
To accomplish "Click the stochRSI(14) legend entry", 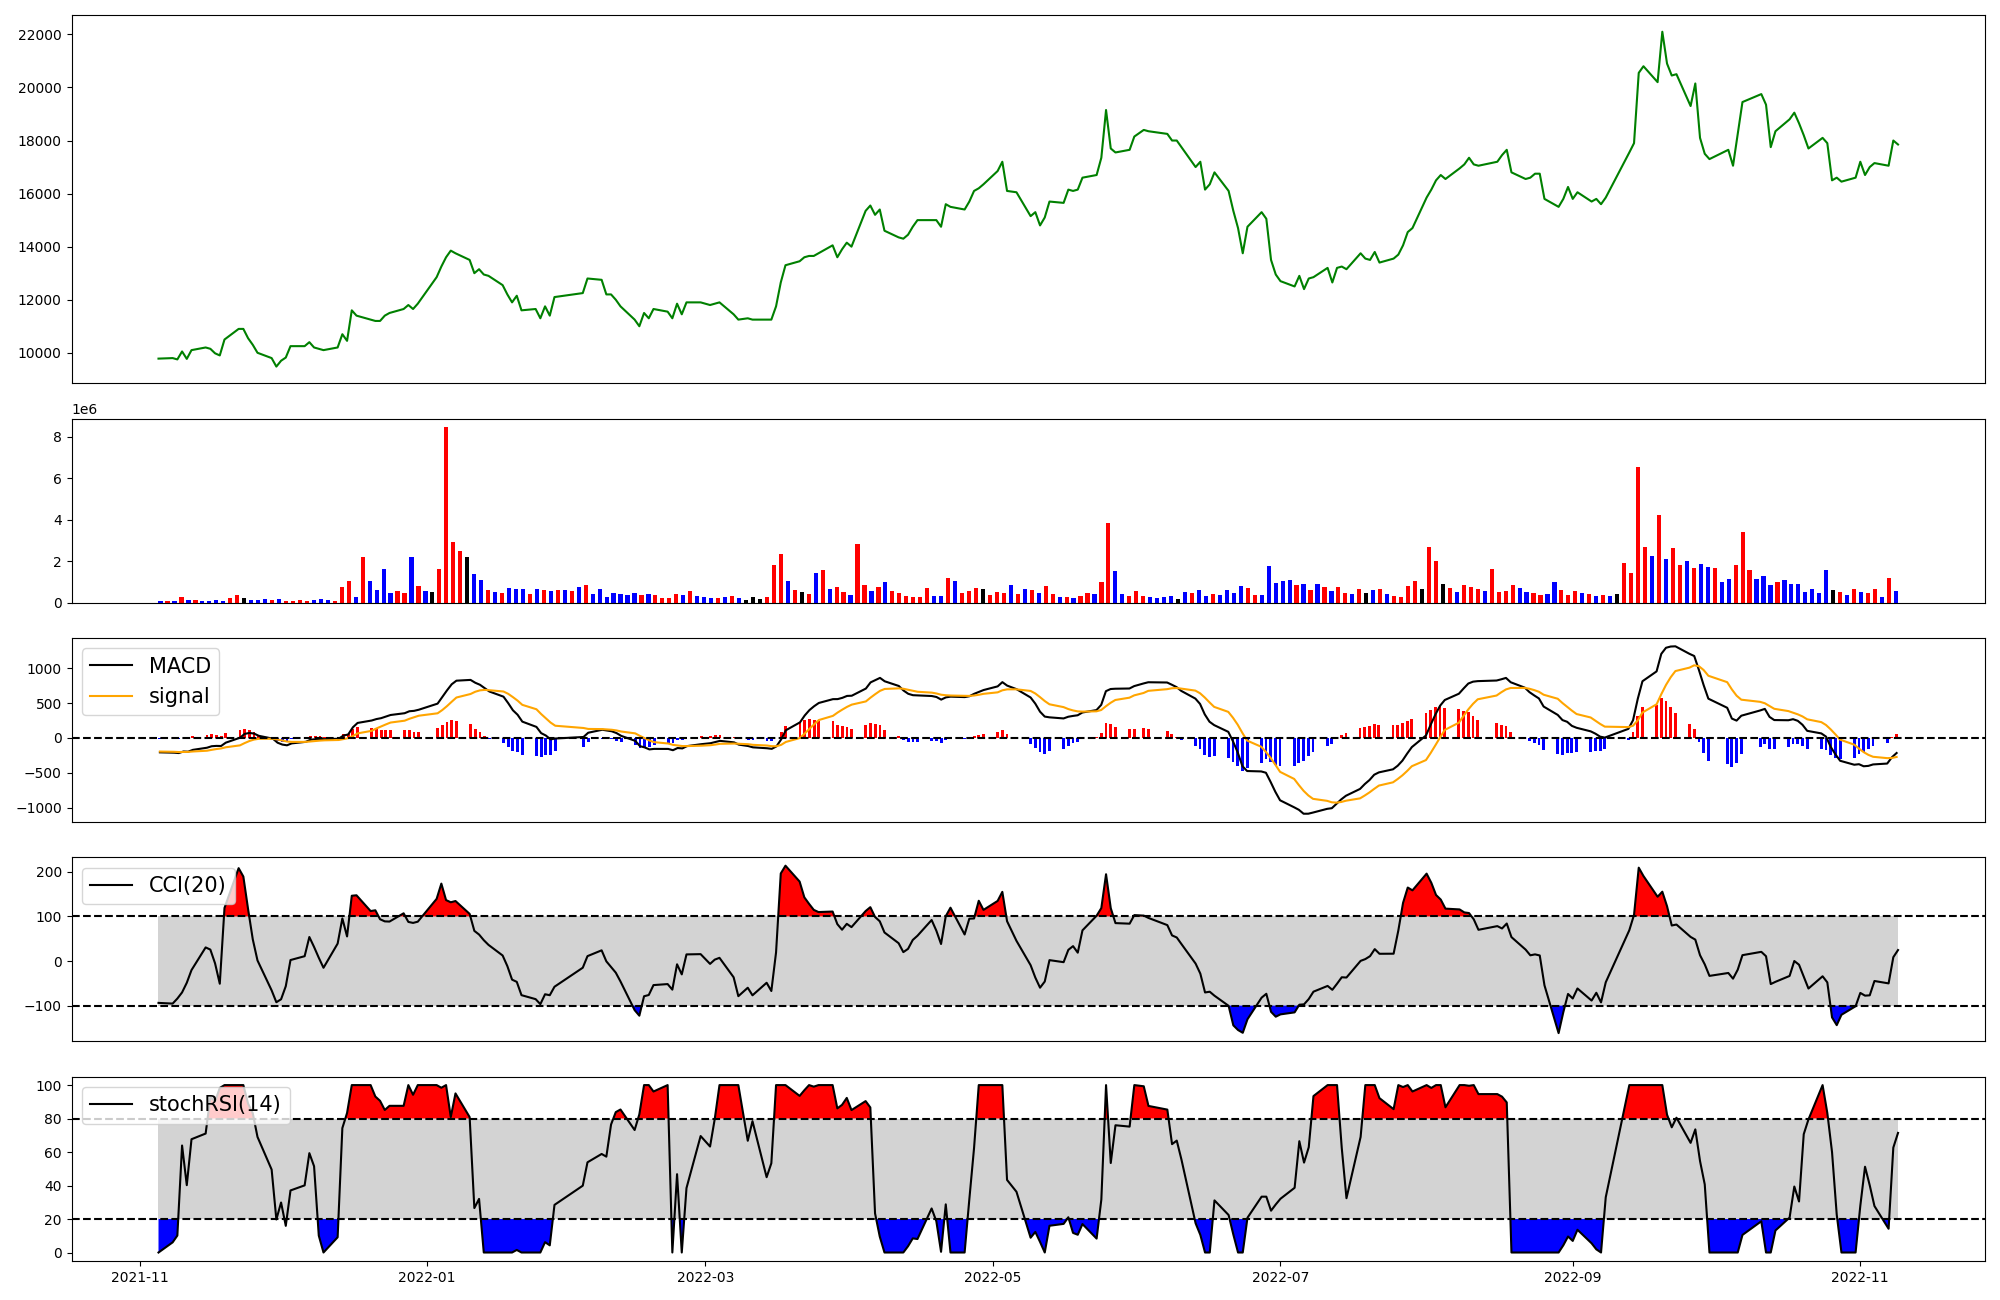I will (214, 1104).
